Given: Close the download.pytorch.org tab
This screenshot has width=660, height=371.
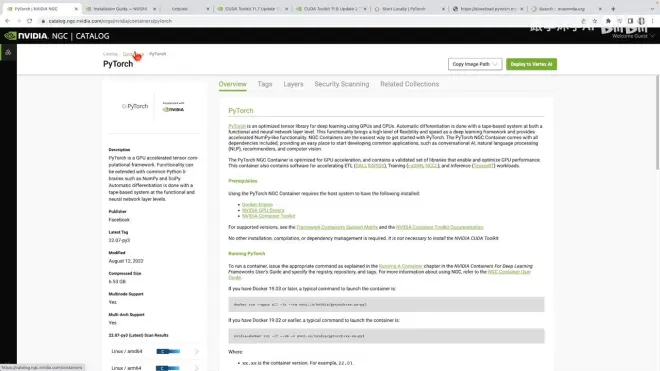Looking at the screenshot, I should (x=522, y=9).
